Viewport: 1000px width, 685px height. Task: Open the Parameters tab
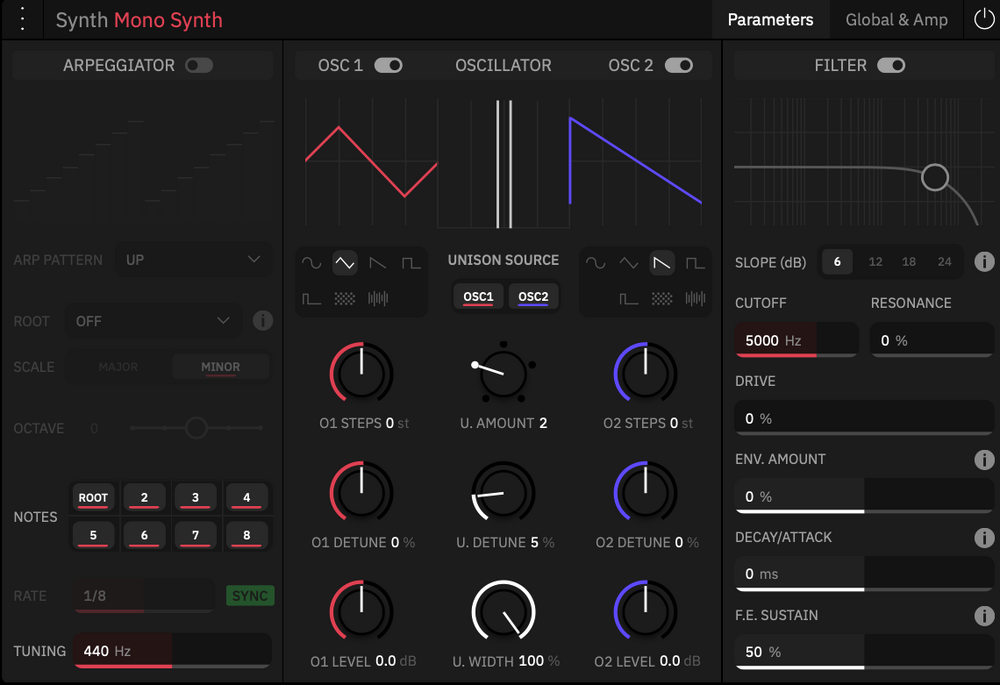click(x=770, y=20)
